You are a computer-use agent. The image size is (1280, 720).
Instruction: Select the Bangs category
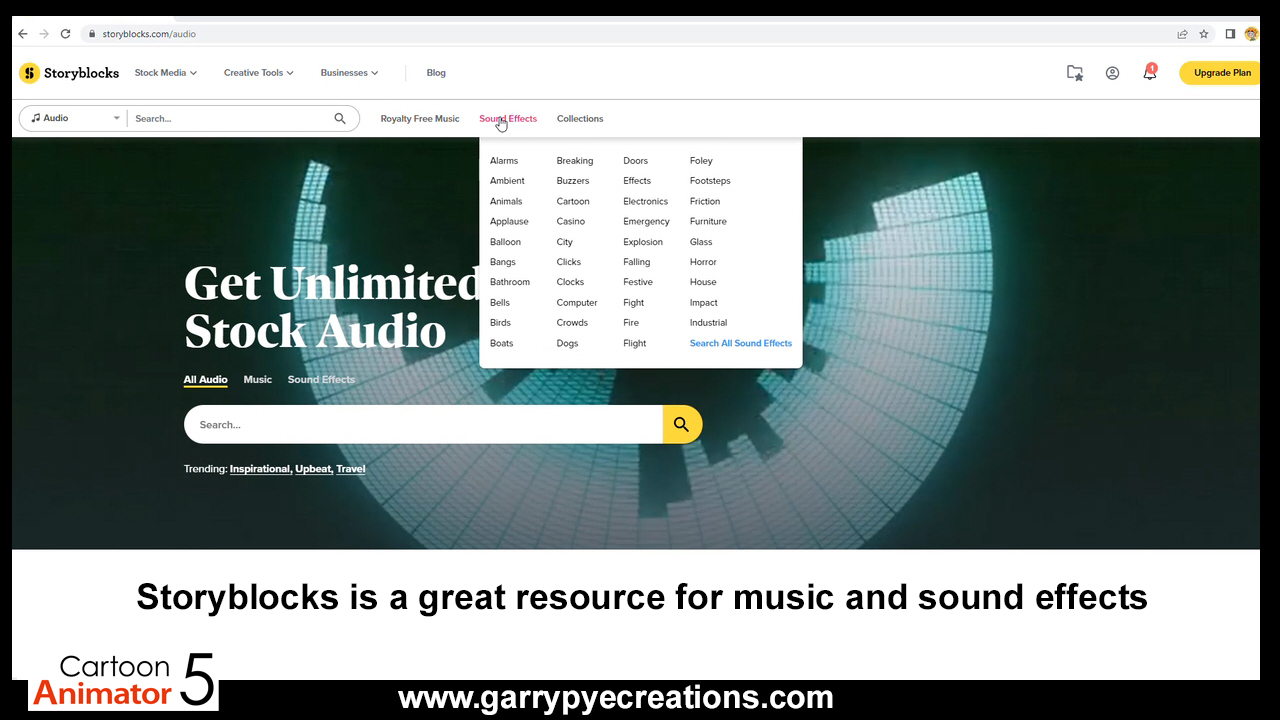click(x=503, y=262)
